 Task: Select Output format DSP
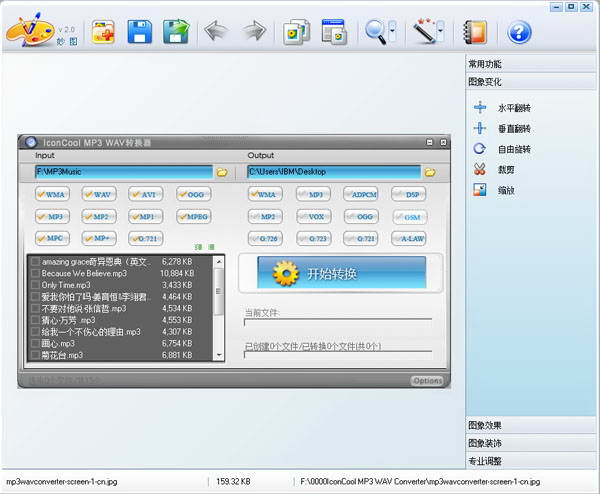409,194
